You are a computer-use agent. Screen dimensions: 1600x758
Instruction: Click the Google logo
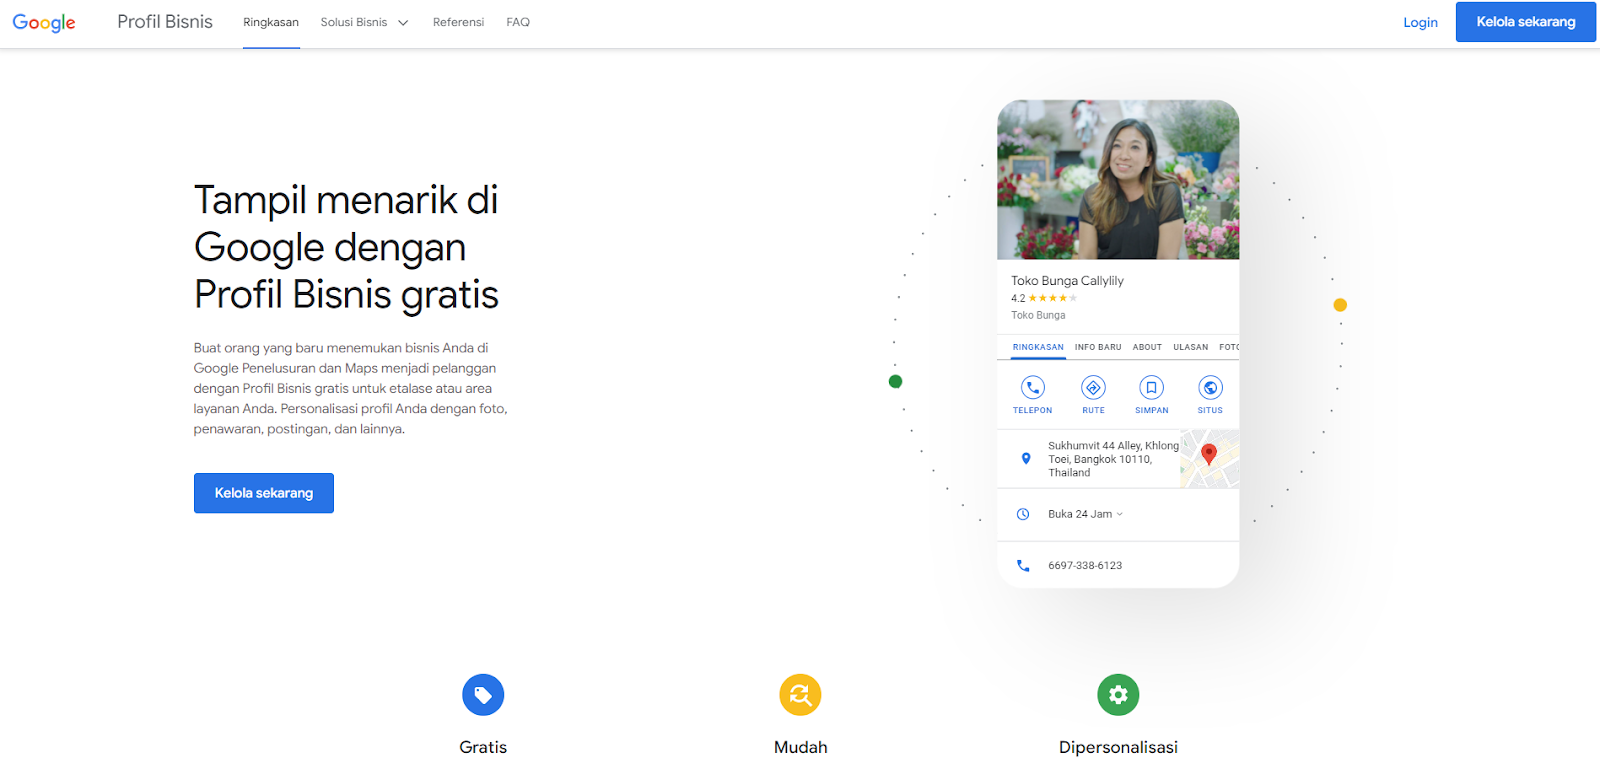pyautogui.click(x=44, y=22)
